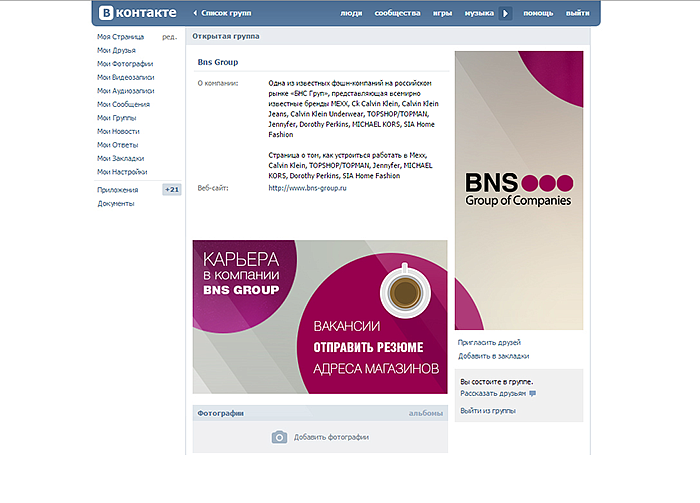Open Мои Закладки

[121, 158]
